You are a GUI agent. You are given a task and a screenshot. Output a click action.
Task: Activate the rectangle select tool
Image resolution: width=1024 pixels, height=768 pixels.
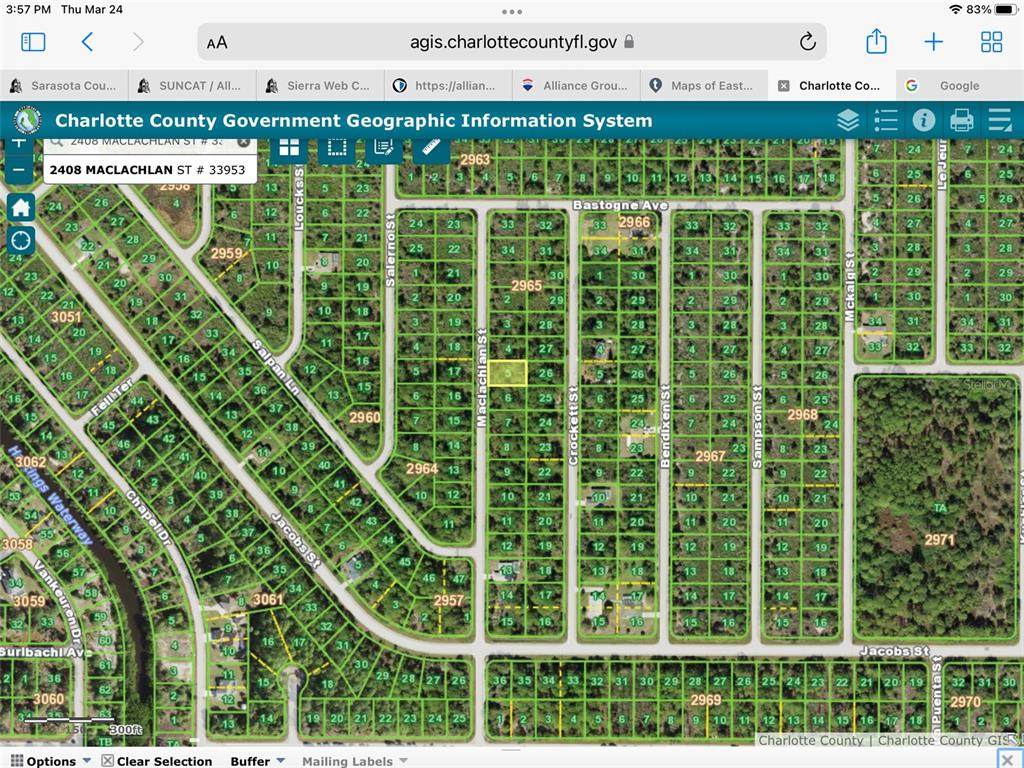coord(336,148)
